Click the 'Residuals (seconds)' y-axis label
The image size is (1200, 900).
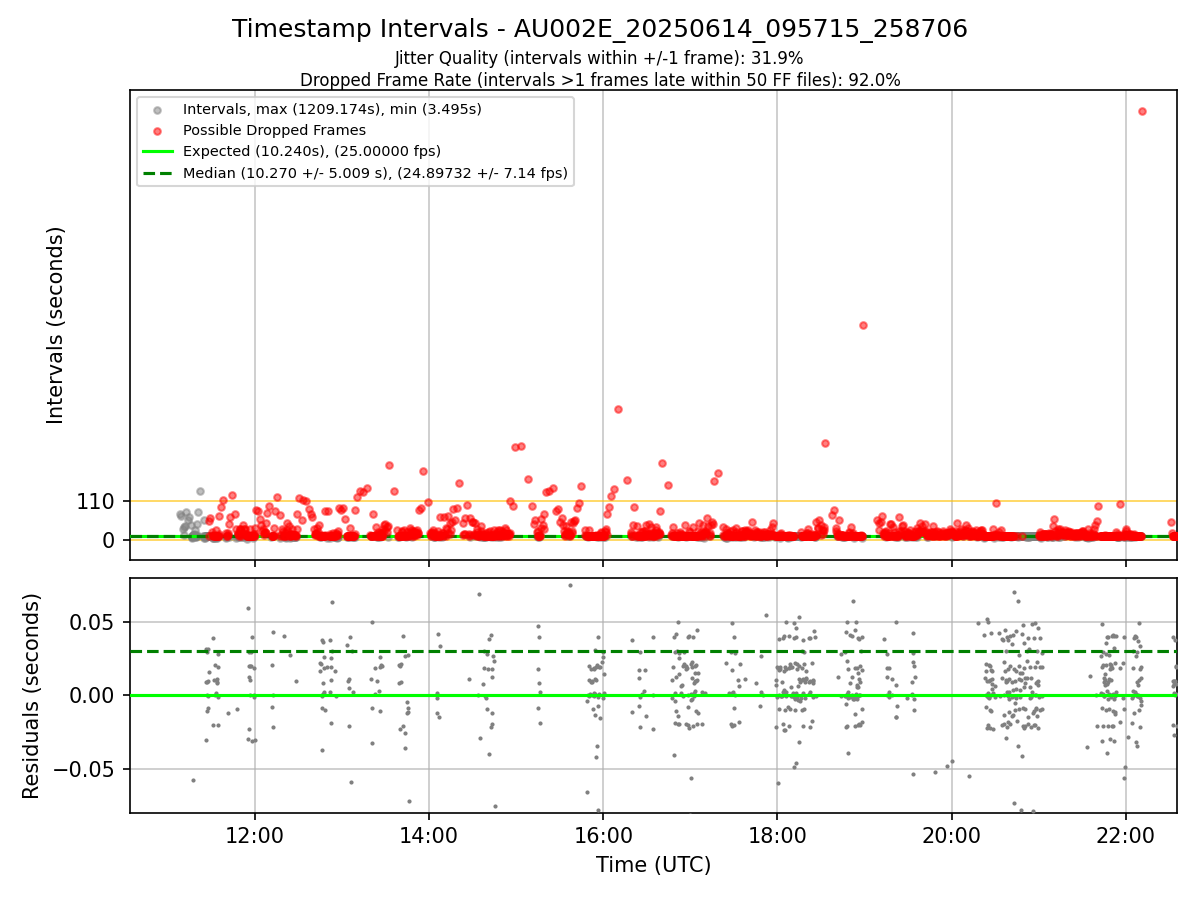(x=32, y=696)
